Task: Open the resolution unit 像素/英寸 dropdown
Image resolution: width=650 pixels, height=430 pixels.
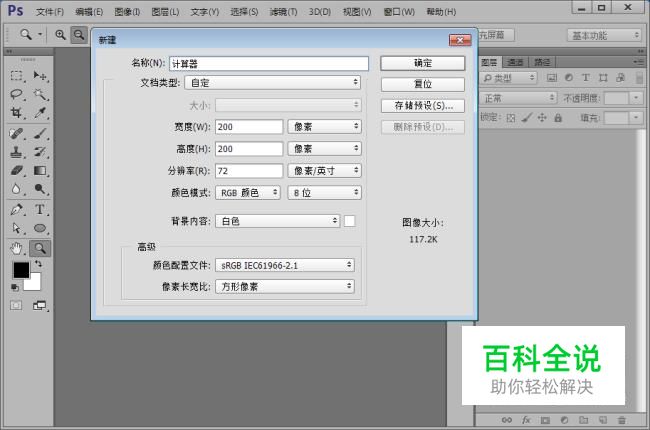Action: 325,170
